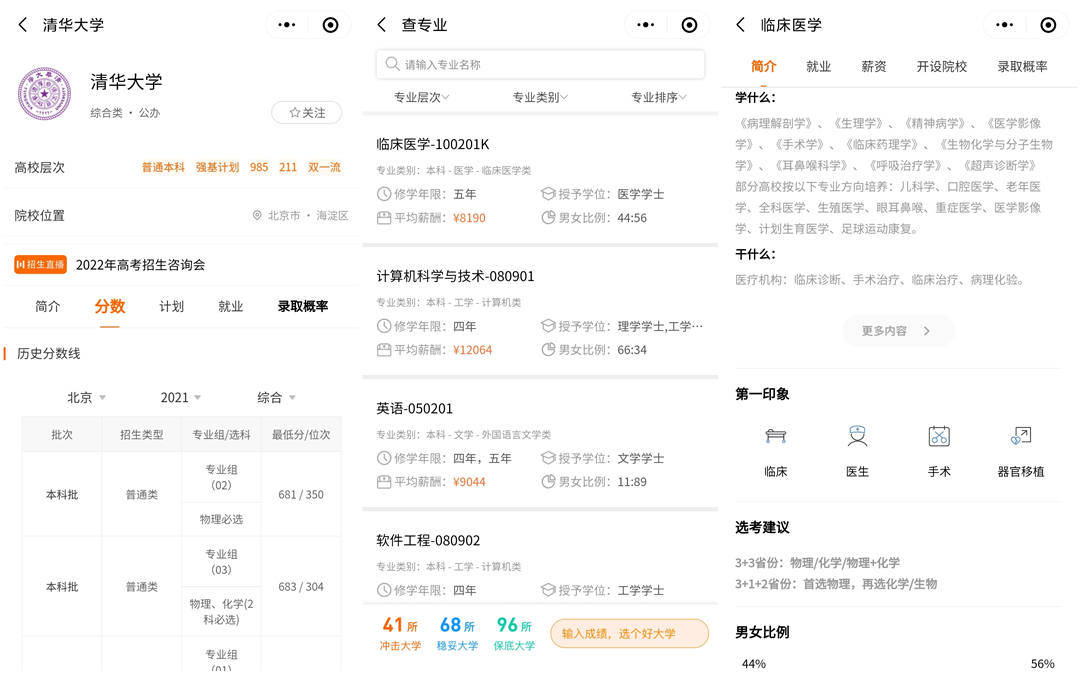Click the 手术 surgery icon
Image resolution: width=1080 pixels, height=674 pixels.
938,436
